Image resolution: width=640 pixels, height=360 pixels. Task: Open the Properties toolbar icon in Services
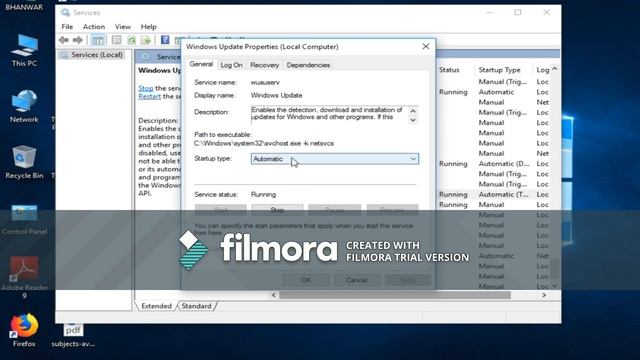tap(117, 40)
